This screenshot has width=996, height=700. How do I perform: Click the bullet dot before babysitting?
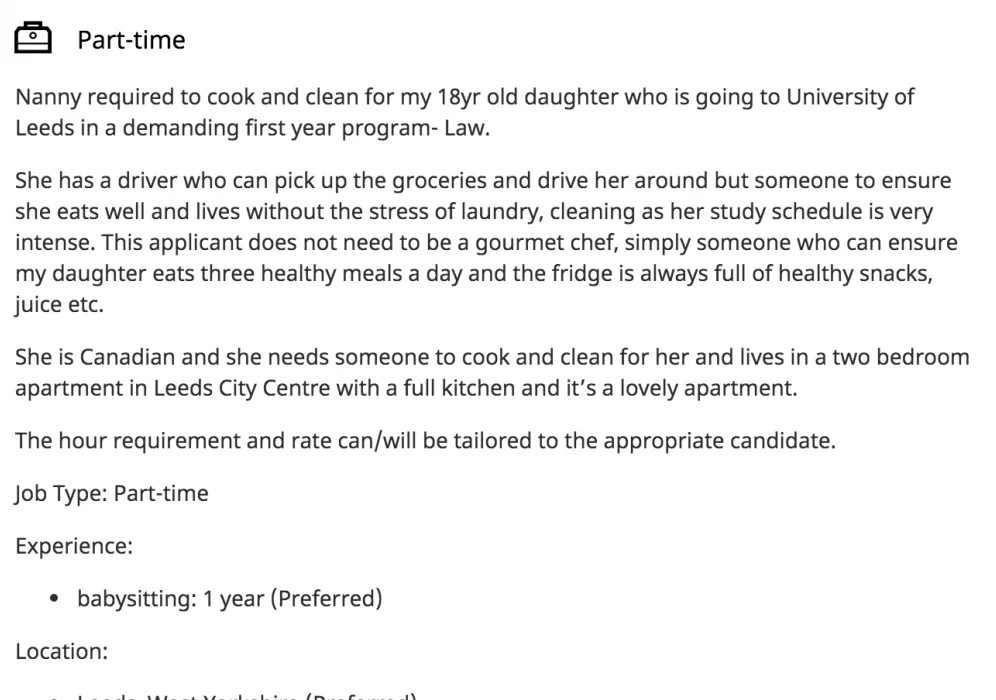point(54,598)
